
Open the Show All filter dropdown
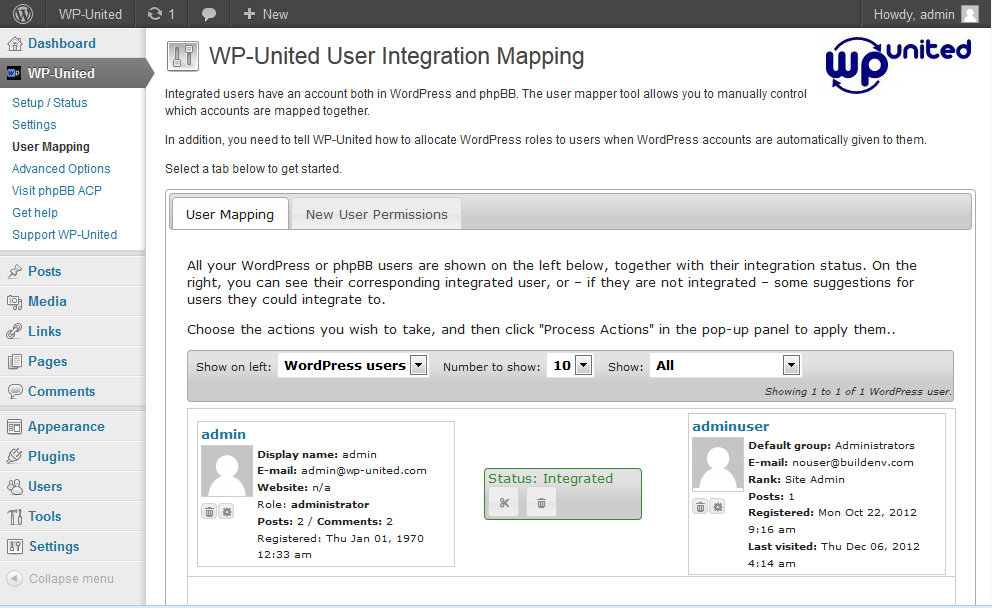pyautogui.click(x=726, y=365)
